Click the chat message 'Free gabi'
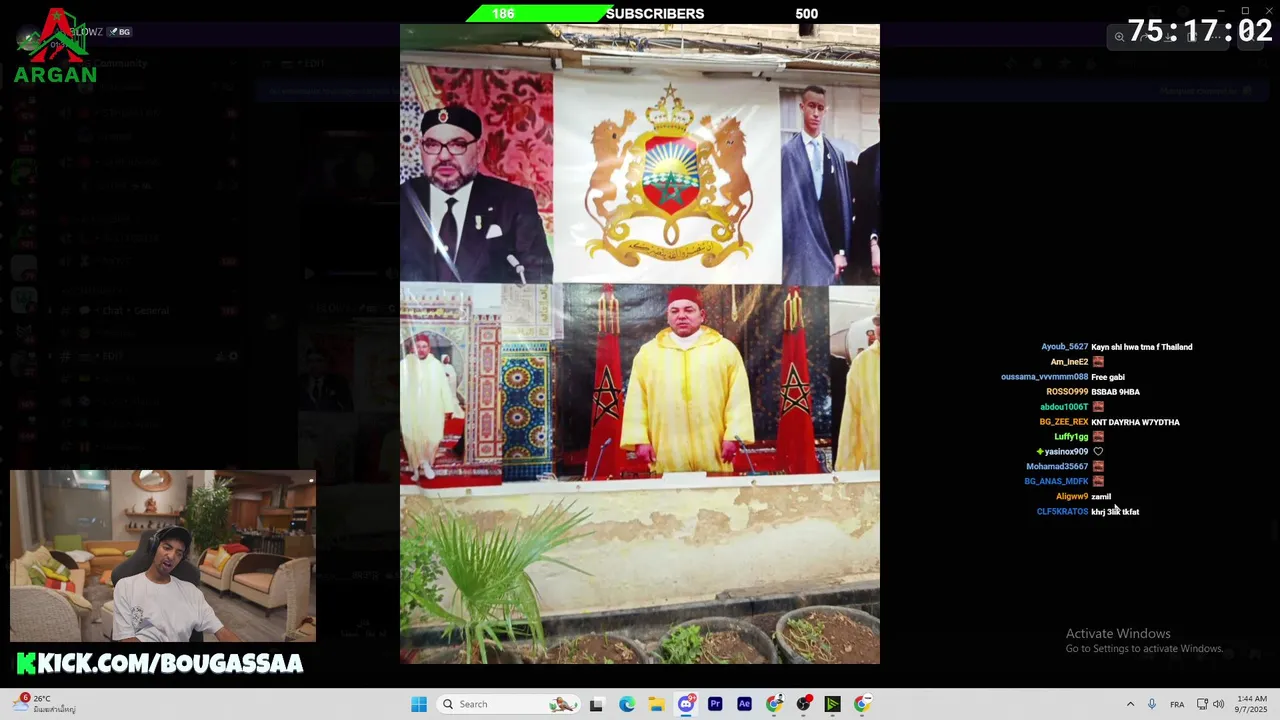Viewport: 1280px width, 720px height. pos(1107,377)
